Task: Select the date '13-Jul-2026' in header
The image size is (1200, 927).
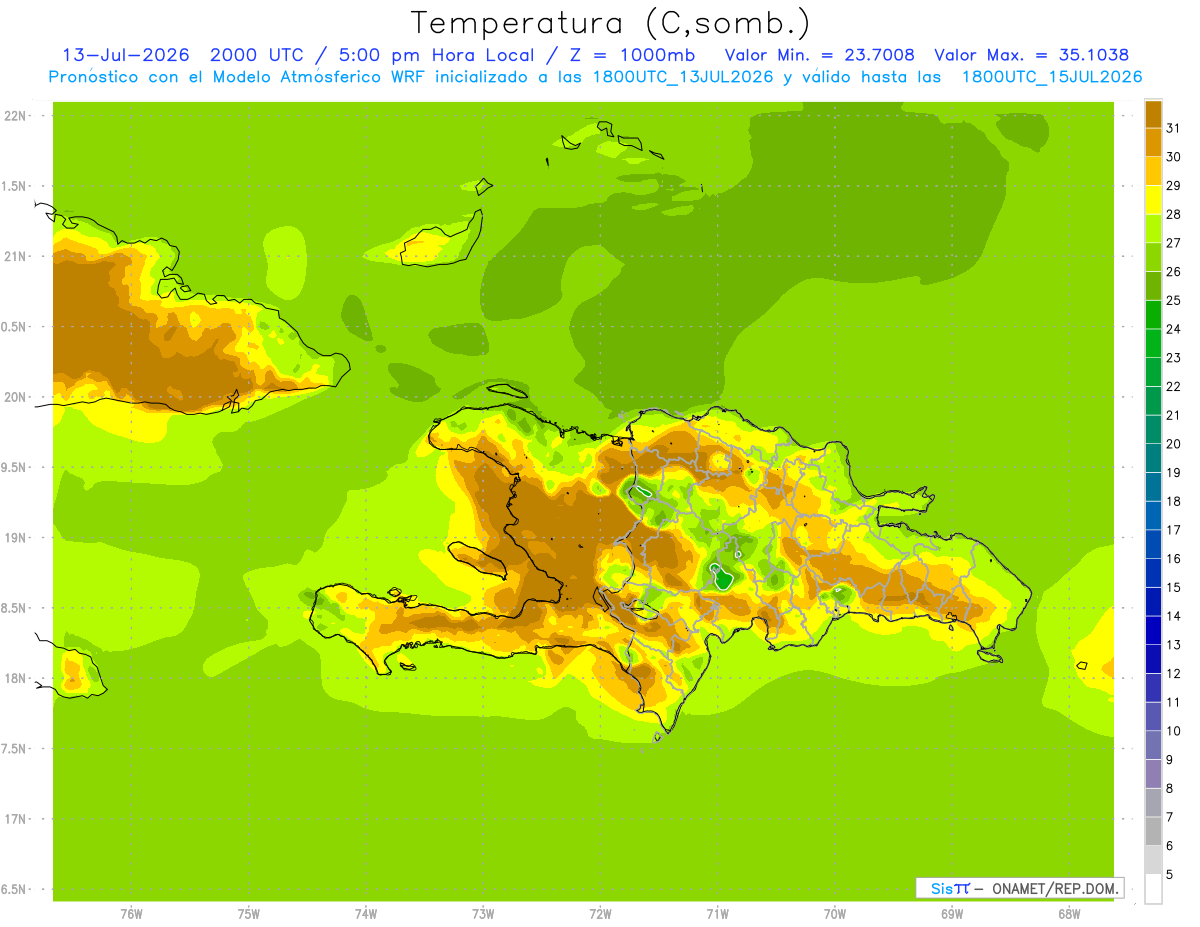Action: 126,55
